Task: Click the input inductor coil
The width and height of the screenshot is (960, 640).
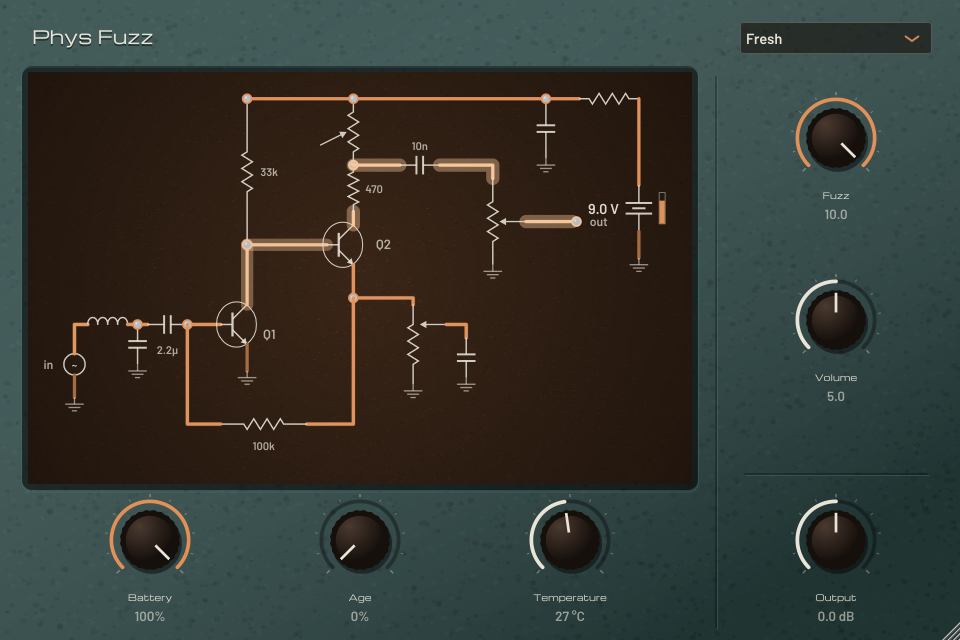Action: 108,321
